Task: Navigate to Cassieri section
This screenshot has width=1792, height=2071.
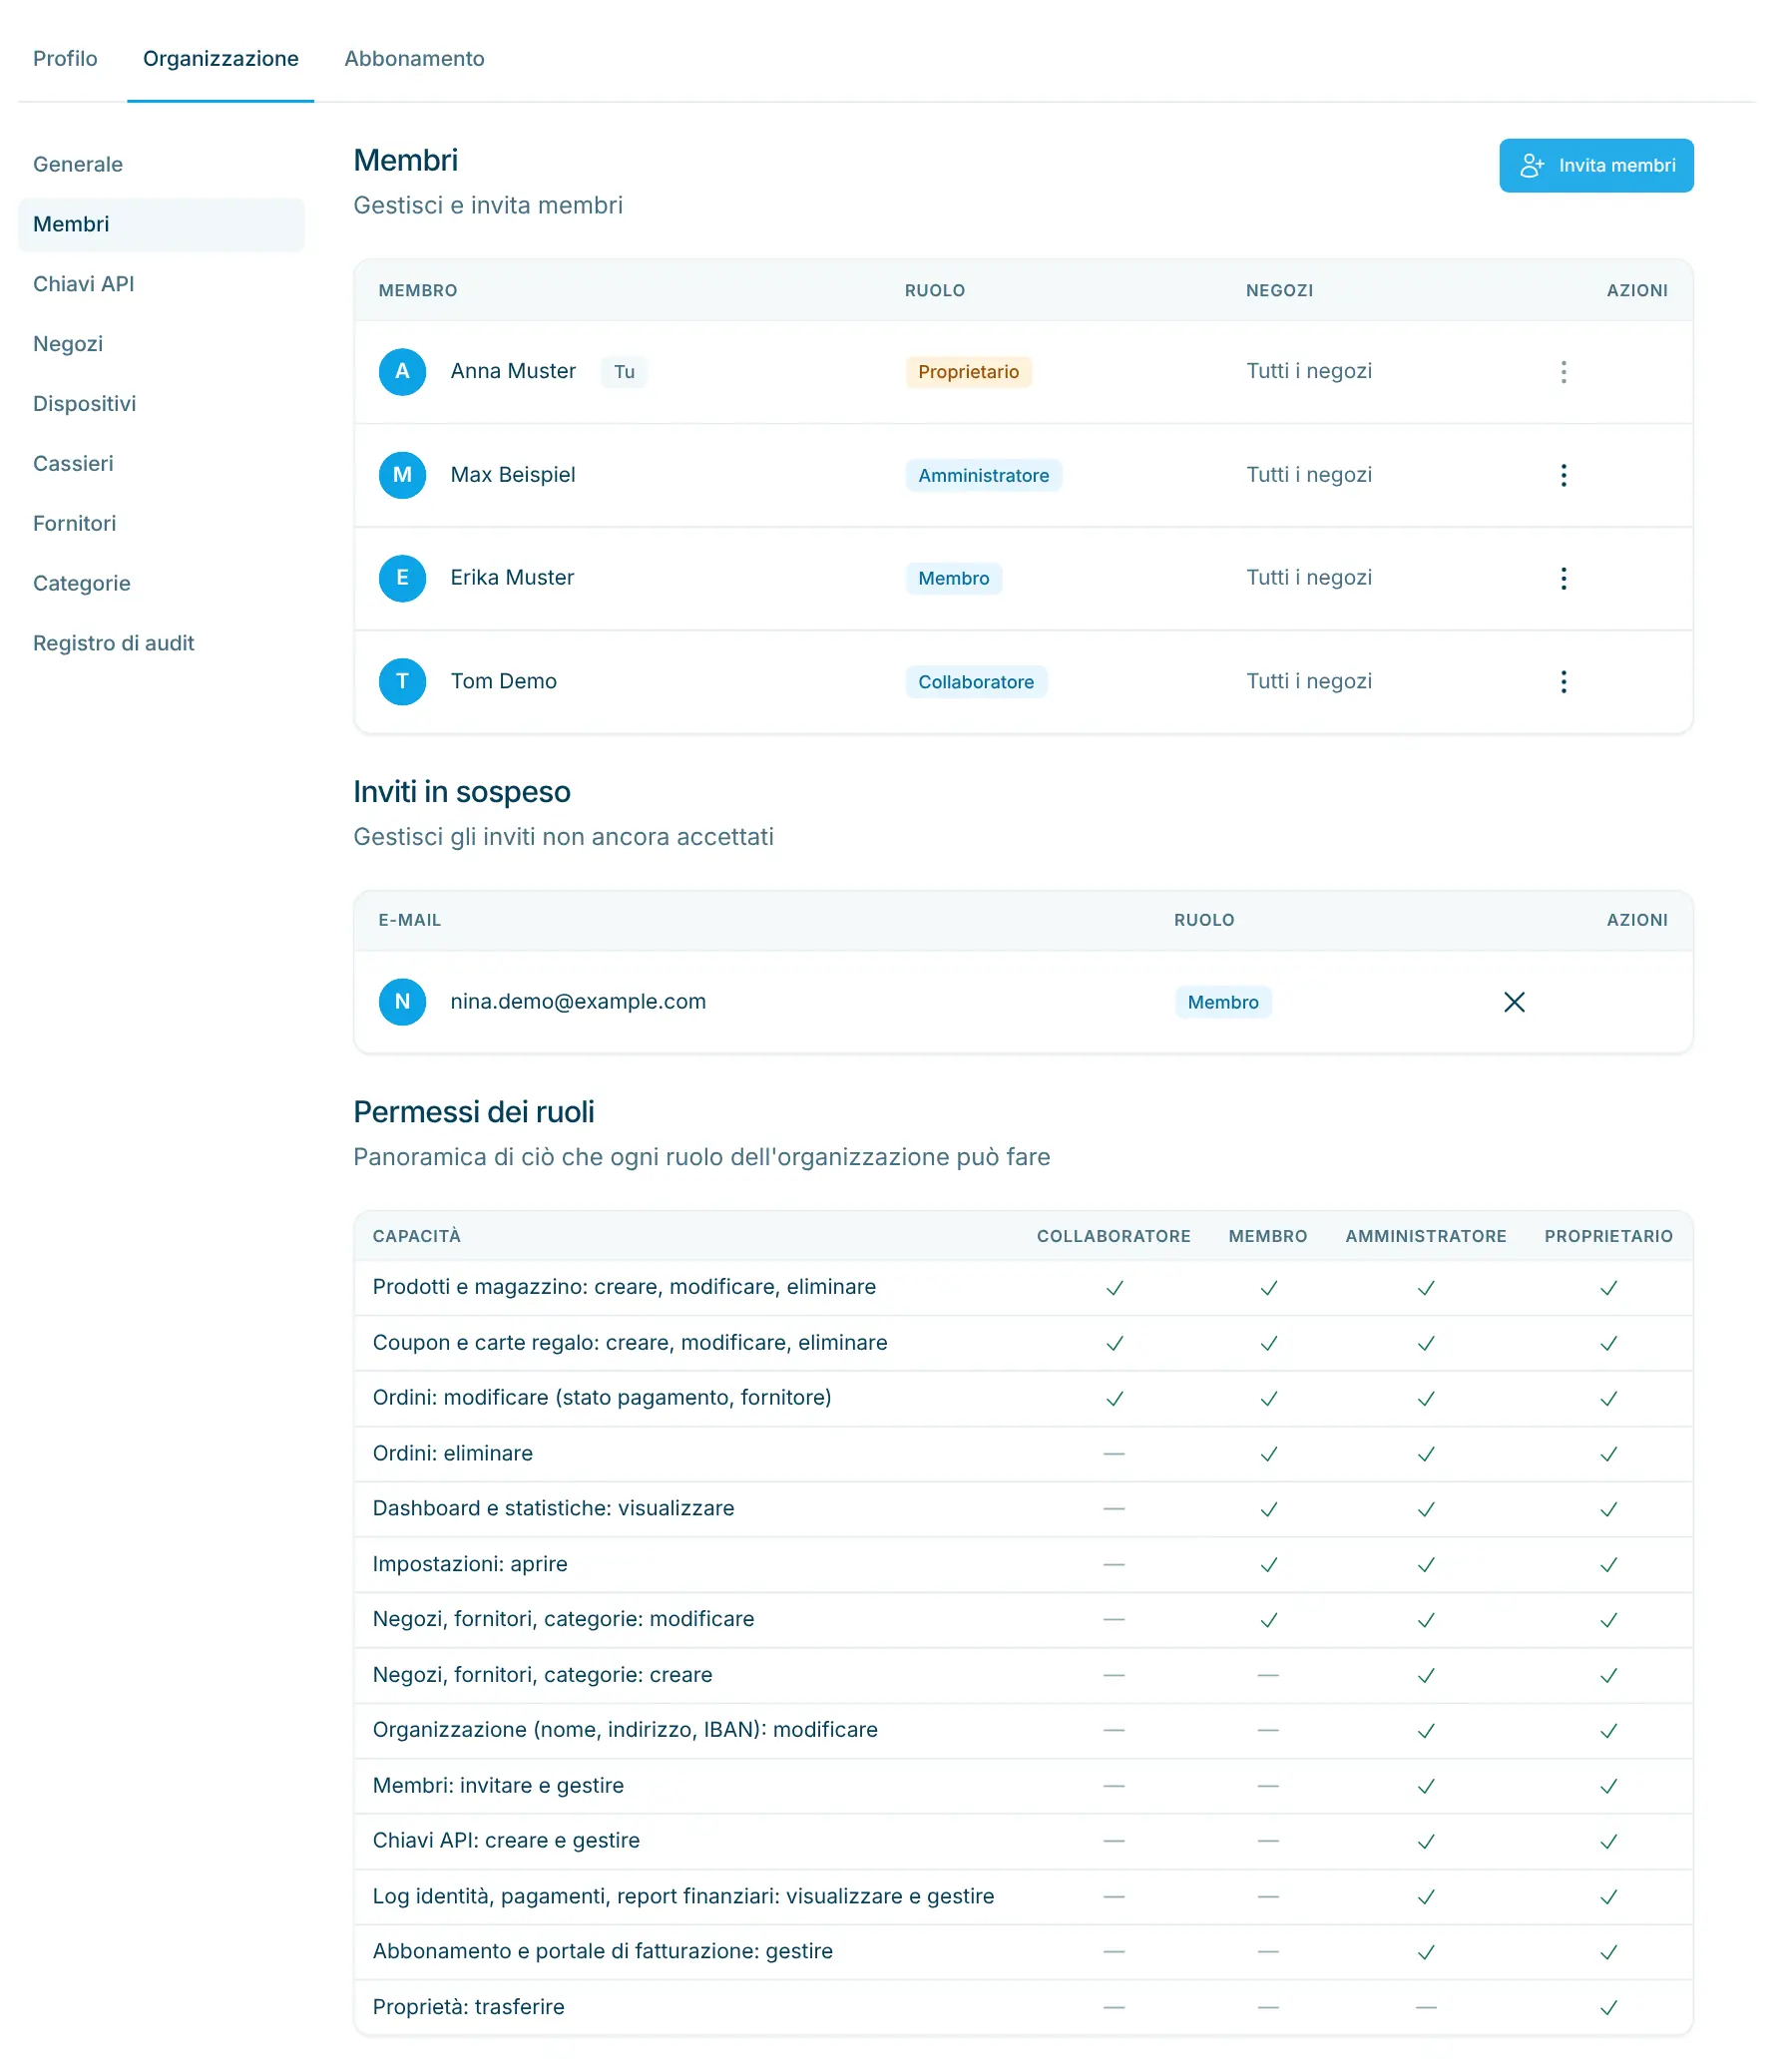Action: click(x=161, y=464)
